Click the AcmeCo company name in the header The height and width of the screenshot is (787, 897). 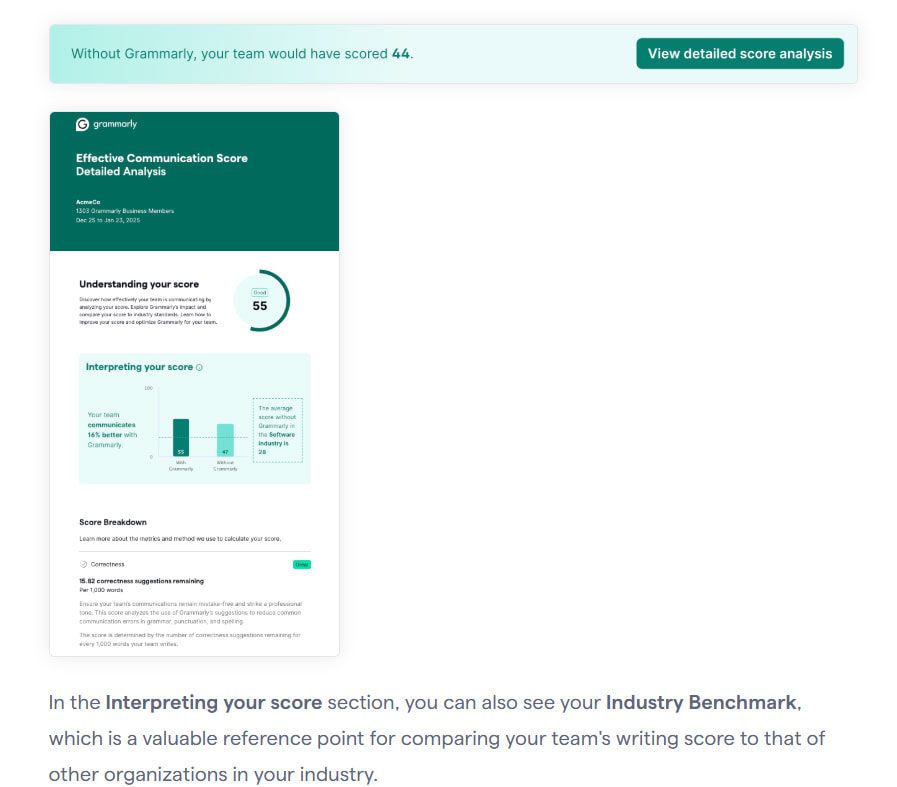[x=88, y=202]
